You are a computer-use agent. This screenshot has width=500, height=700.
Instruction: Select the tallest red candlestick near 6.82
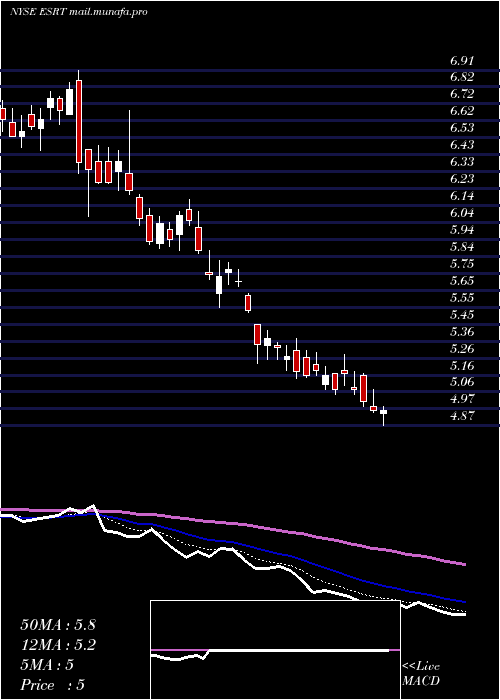pyautogui.click(x=79, y=121)
